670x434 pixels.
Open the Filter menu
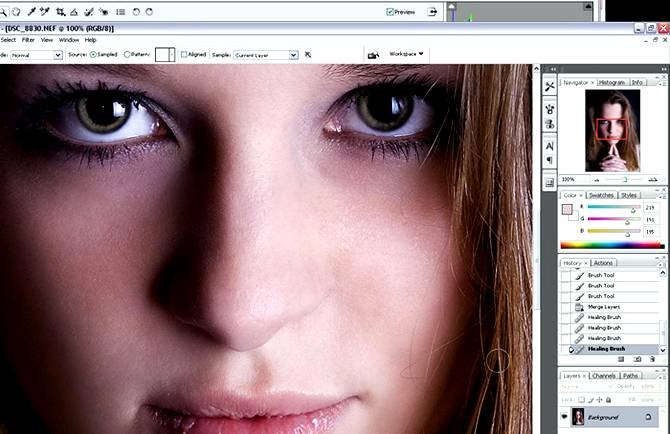point(28,40)
